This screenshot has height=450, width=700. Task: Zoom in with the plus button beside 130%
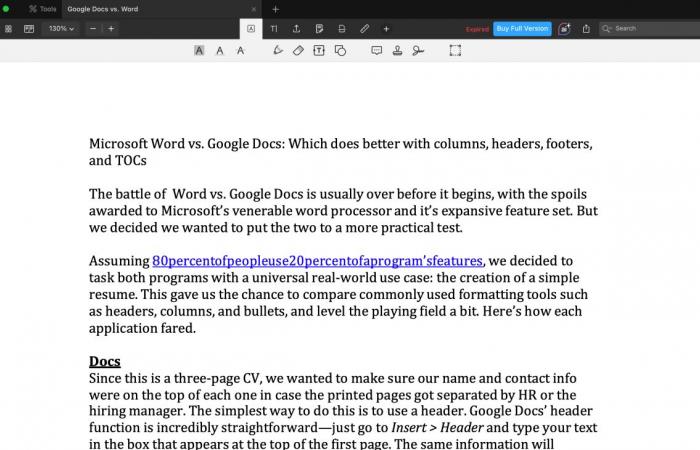pyautogui.click(x=111, y=29)
